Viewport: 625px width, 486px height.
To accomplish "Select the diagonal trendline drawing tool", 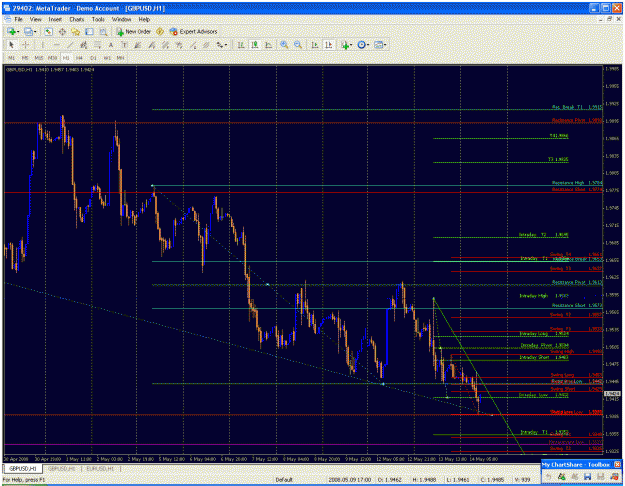I will coord(70,45).
